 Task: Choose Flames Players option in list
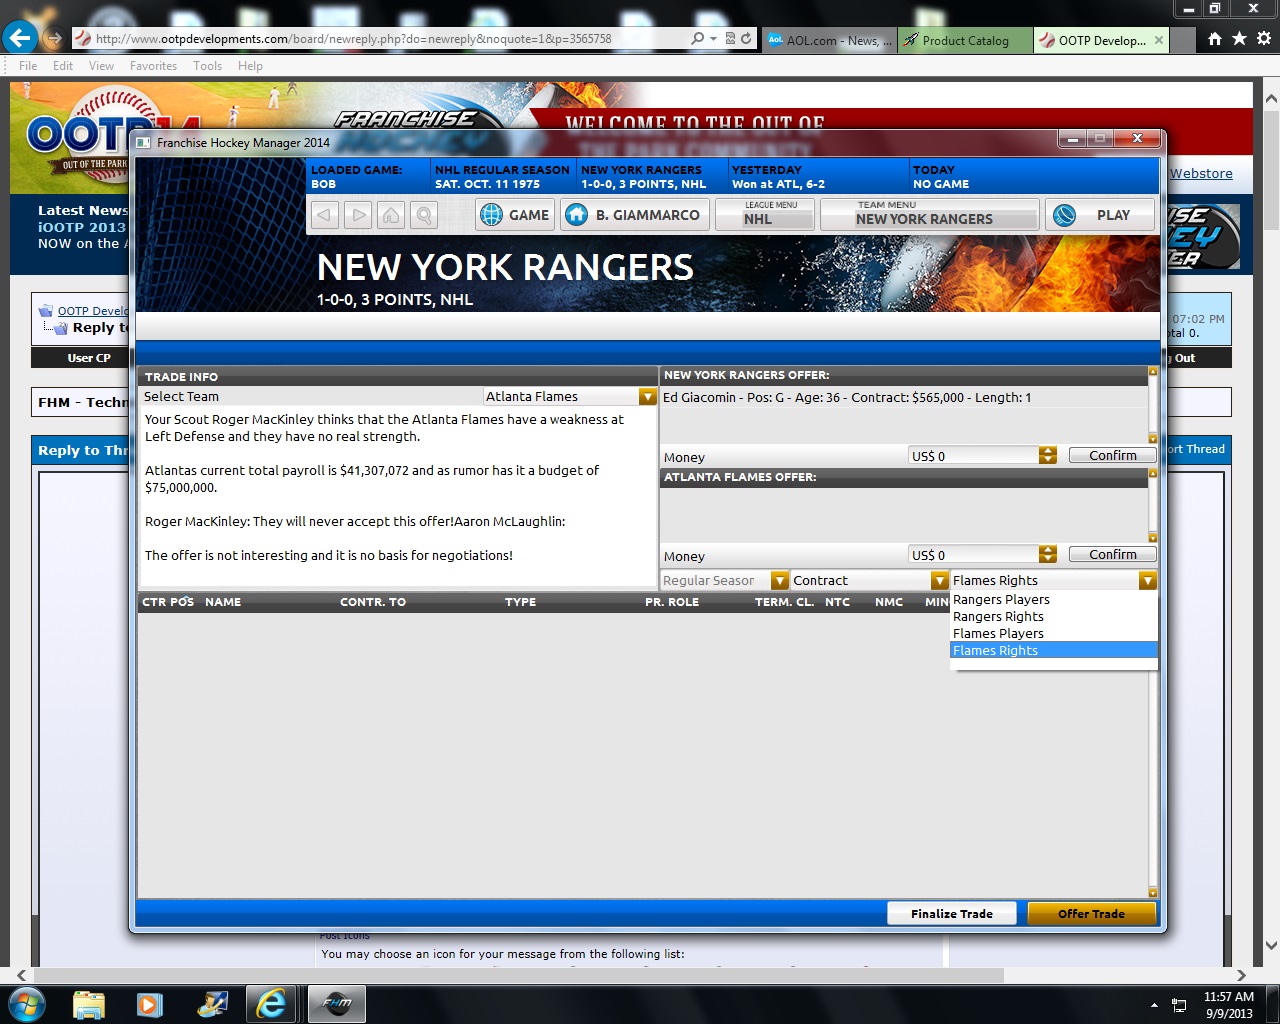(998, 634)
